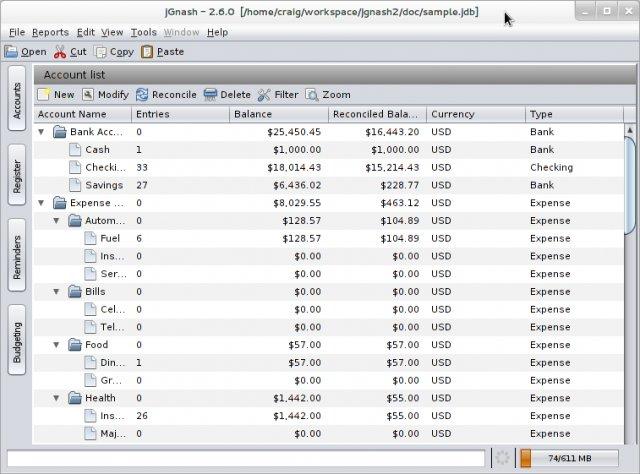Open the View menu
Screen dimensions: 640x474
pos(112,32)
